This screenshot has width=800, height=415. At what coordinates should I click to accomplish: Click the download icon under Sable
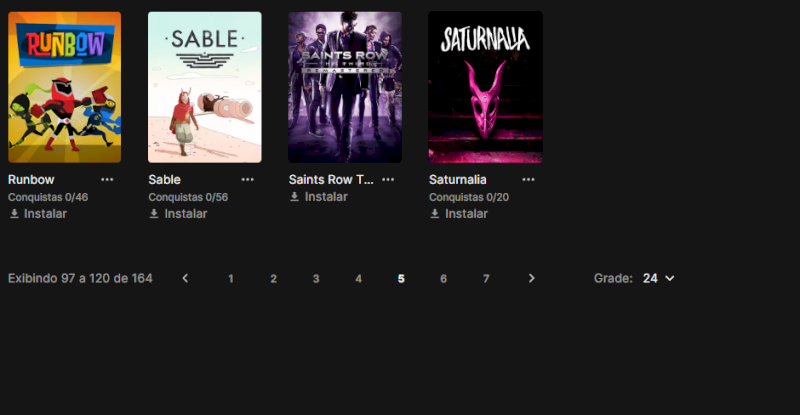tap(154, 214)
